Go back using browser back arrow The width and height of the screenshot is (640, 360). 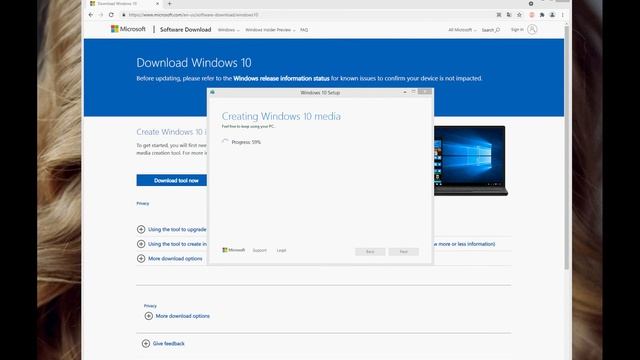coord(91,15)
